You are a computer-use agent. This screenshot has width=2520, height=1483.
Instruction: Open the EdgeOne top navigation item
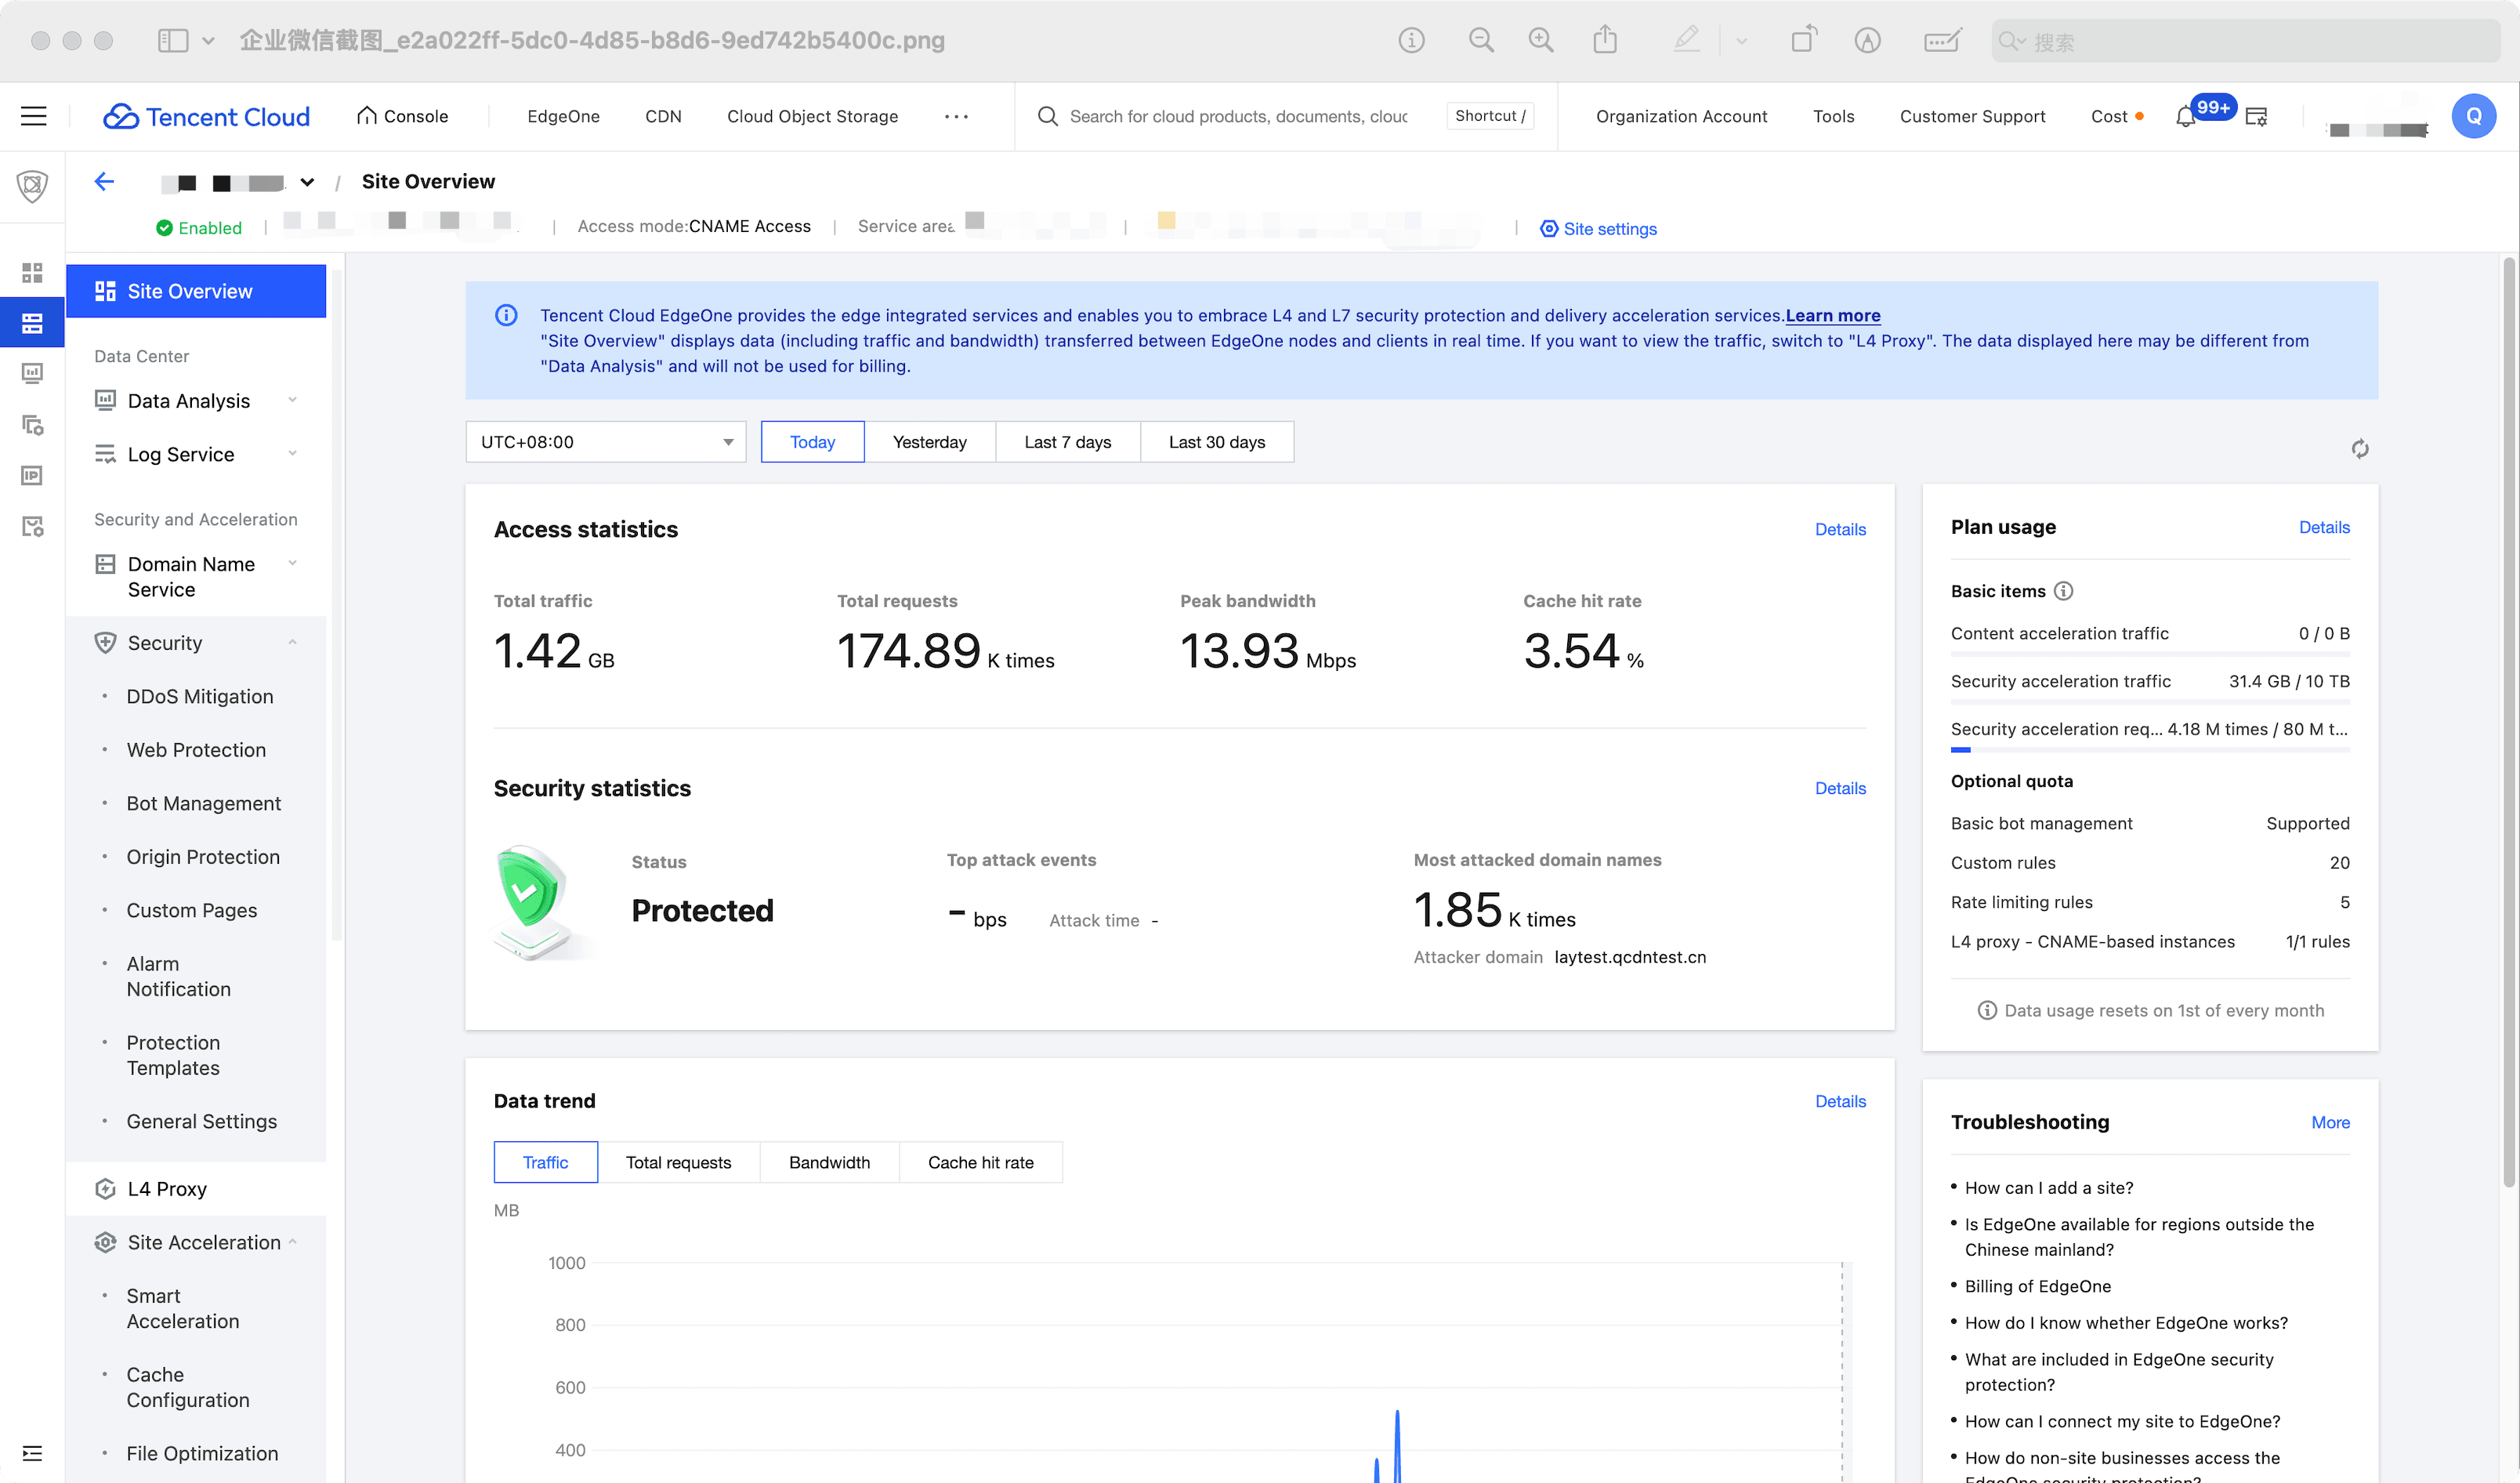(x=563, y=116)
